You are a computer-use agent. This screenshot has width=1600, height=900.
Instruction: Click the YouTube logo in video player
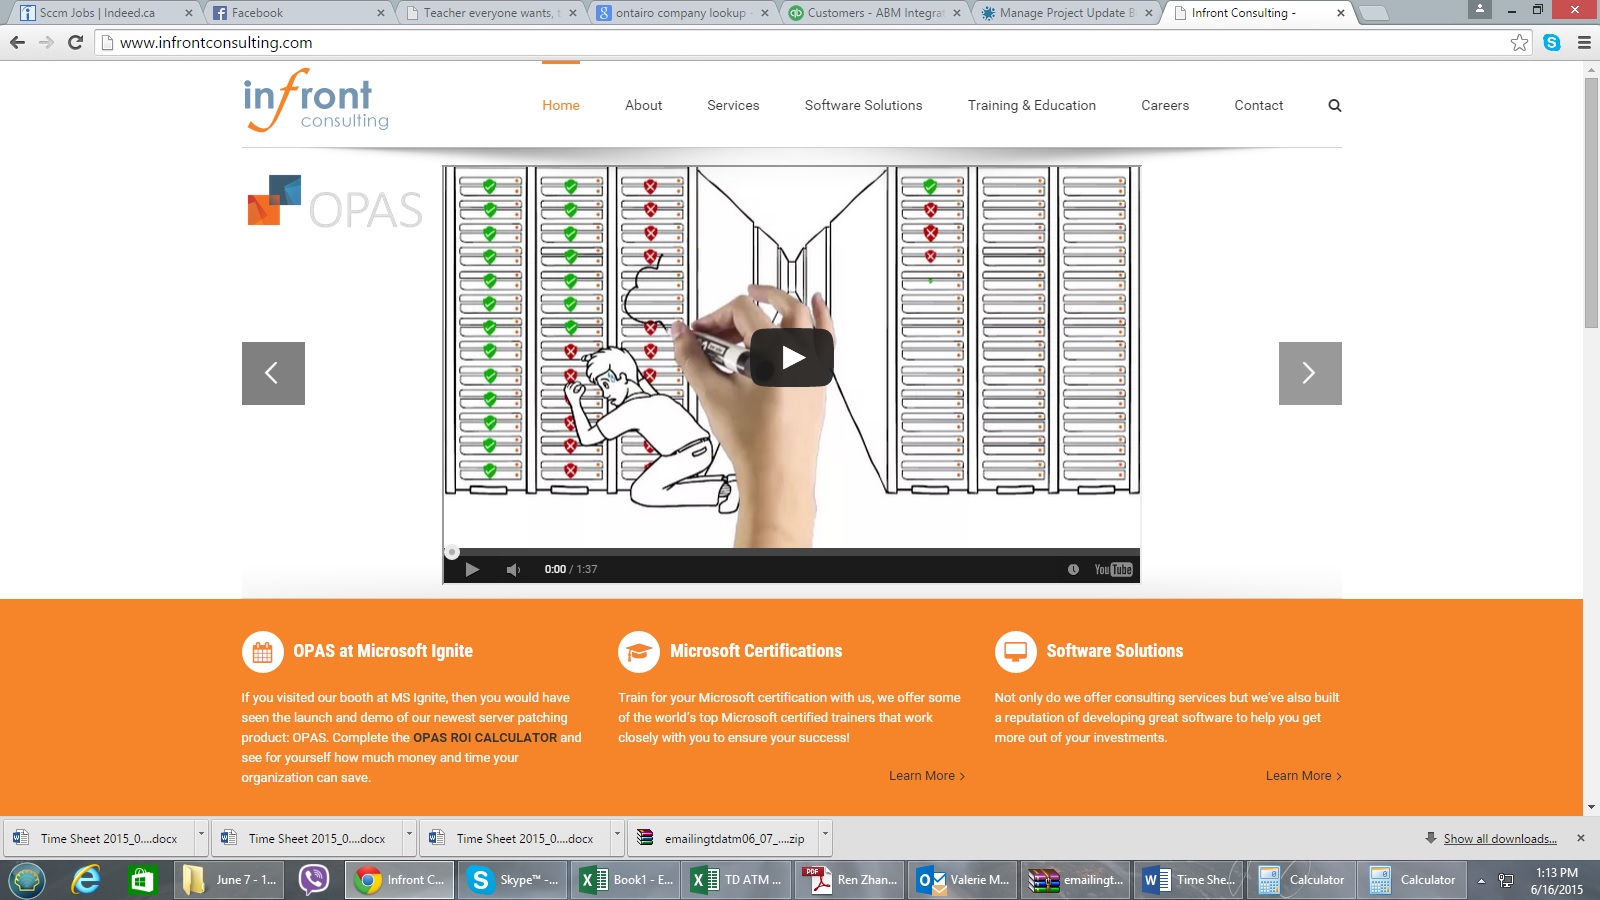1113,569
